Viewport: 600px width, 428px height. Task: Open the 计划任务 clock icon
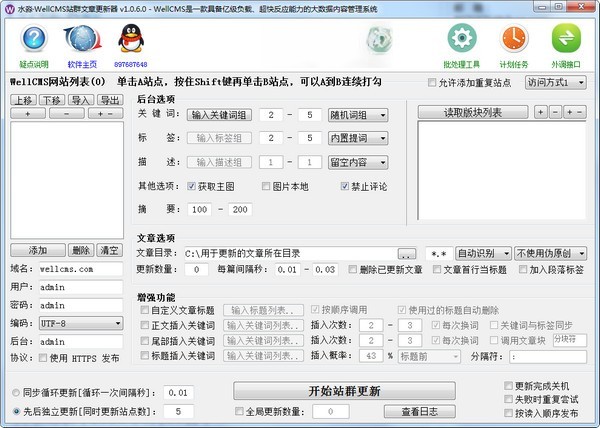(x=514, y=38)
